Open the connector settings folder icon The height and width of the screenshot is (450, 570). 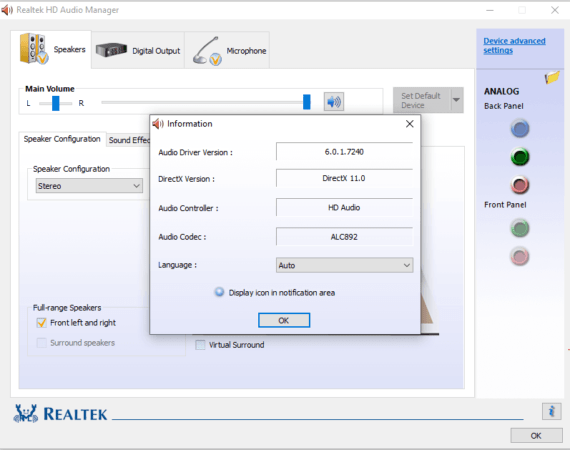[552, 77]
